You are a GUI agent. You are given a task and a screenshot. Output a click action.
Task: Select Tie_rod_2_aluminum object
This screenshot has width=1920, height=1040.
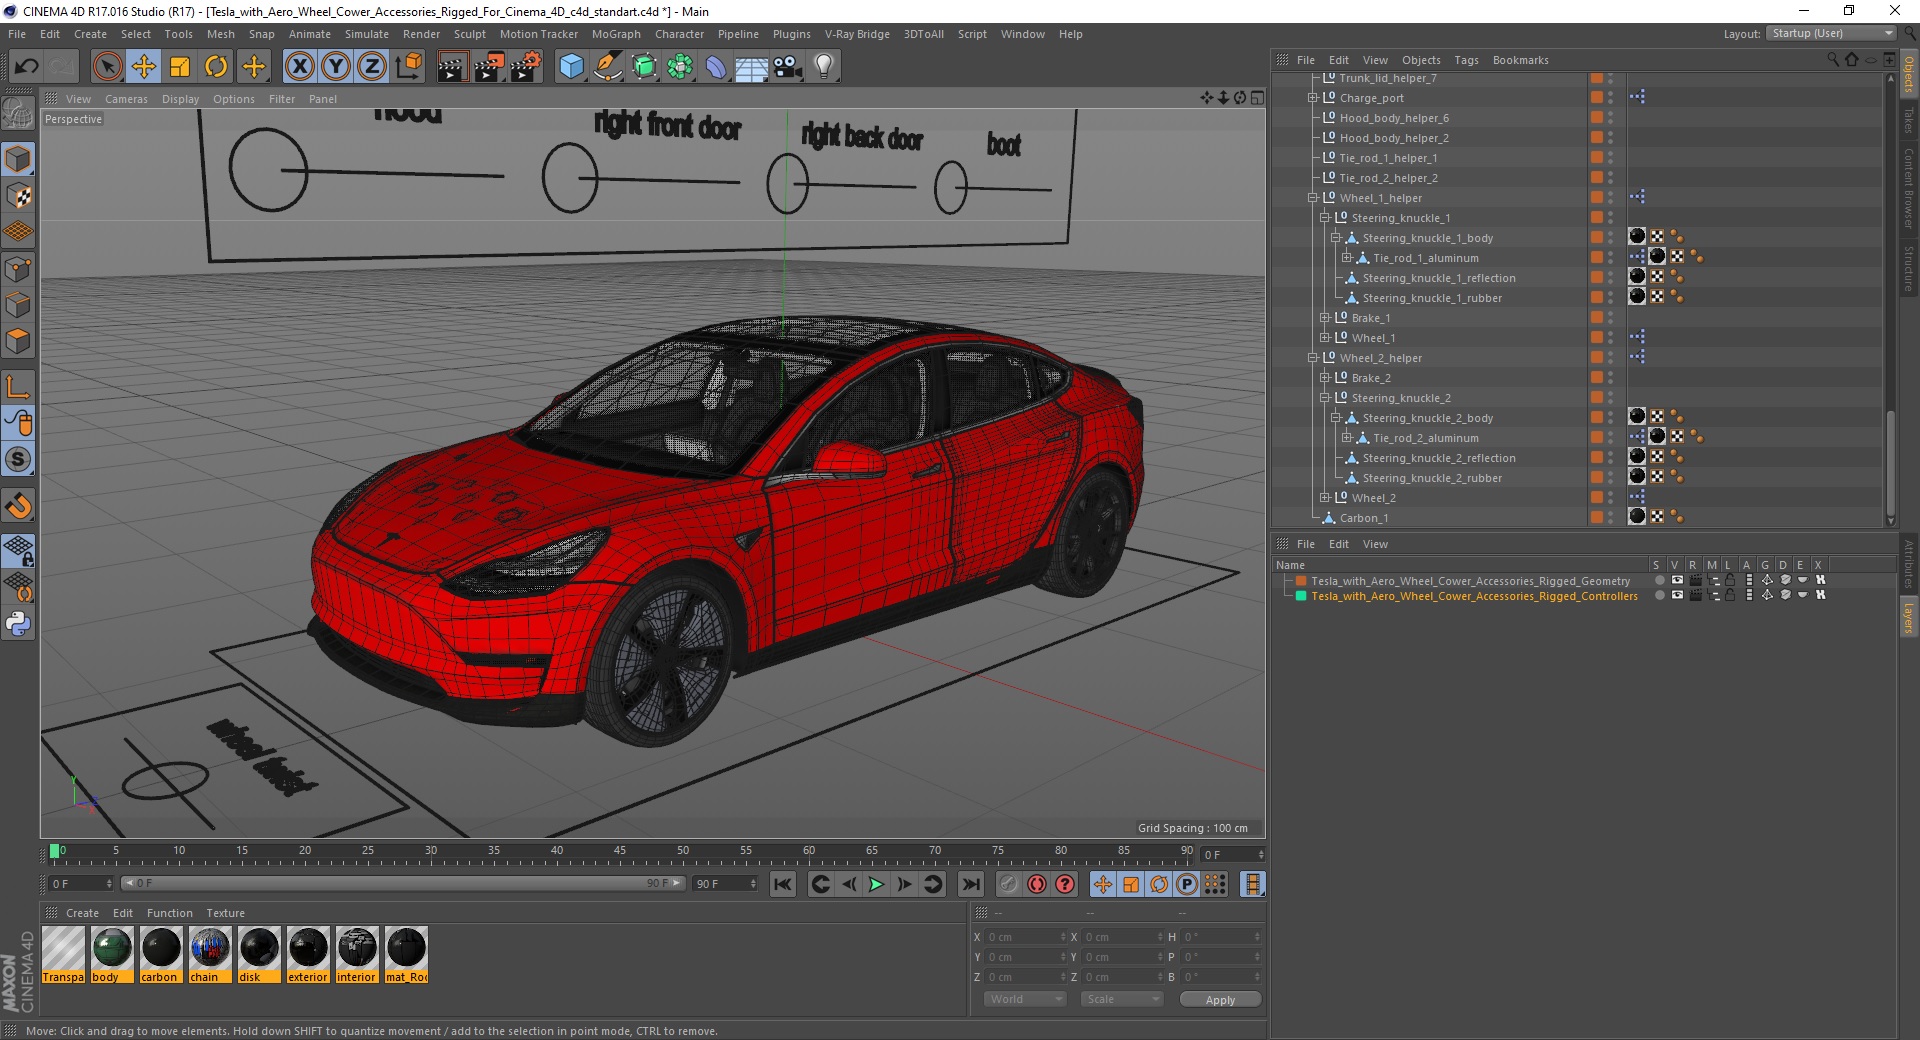[x=1426, y=438]
